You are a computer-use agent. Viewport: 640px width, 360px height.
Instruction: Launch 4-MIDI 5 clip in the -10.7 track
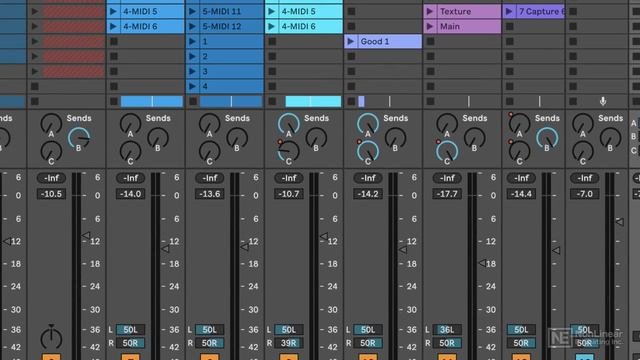pos(271,11)
